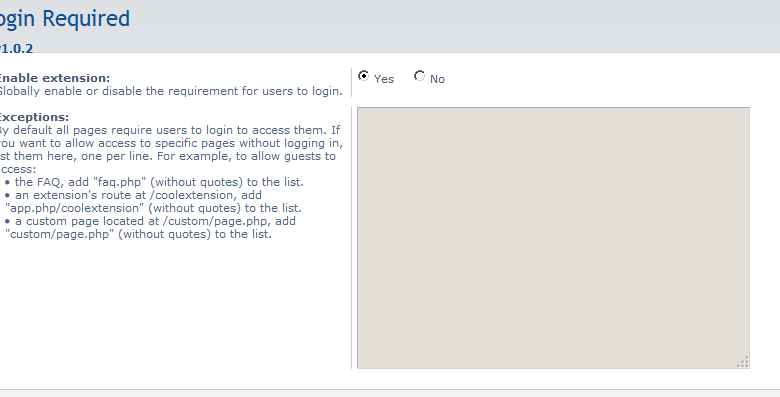Select the Yes radio button
Image resolution: width=780 pixels, height=397 pixels.
(x=364, y=76)
